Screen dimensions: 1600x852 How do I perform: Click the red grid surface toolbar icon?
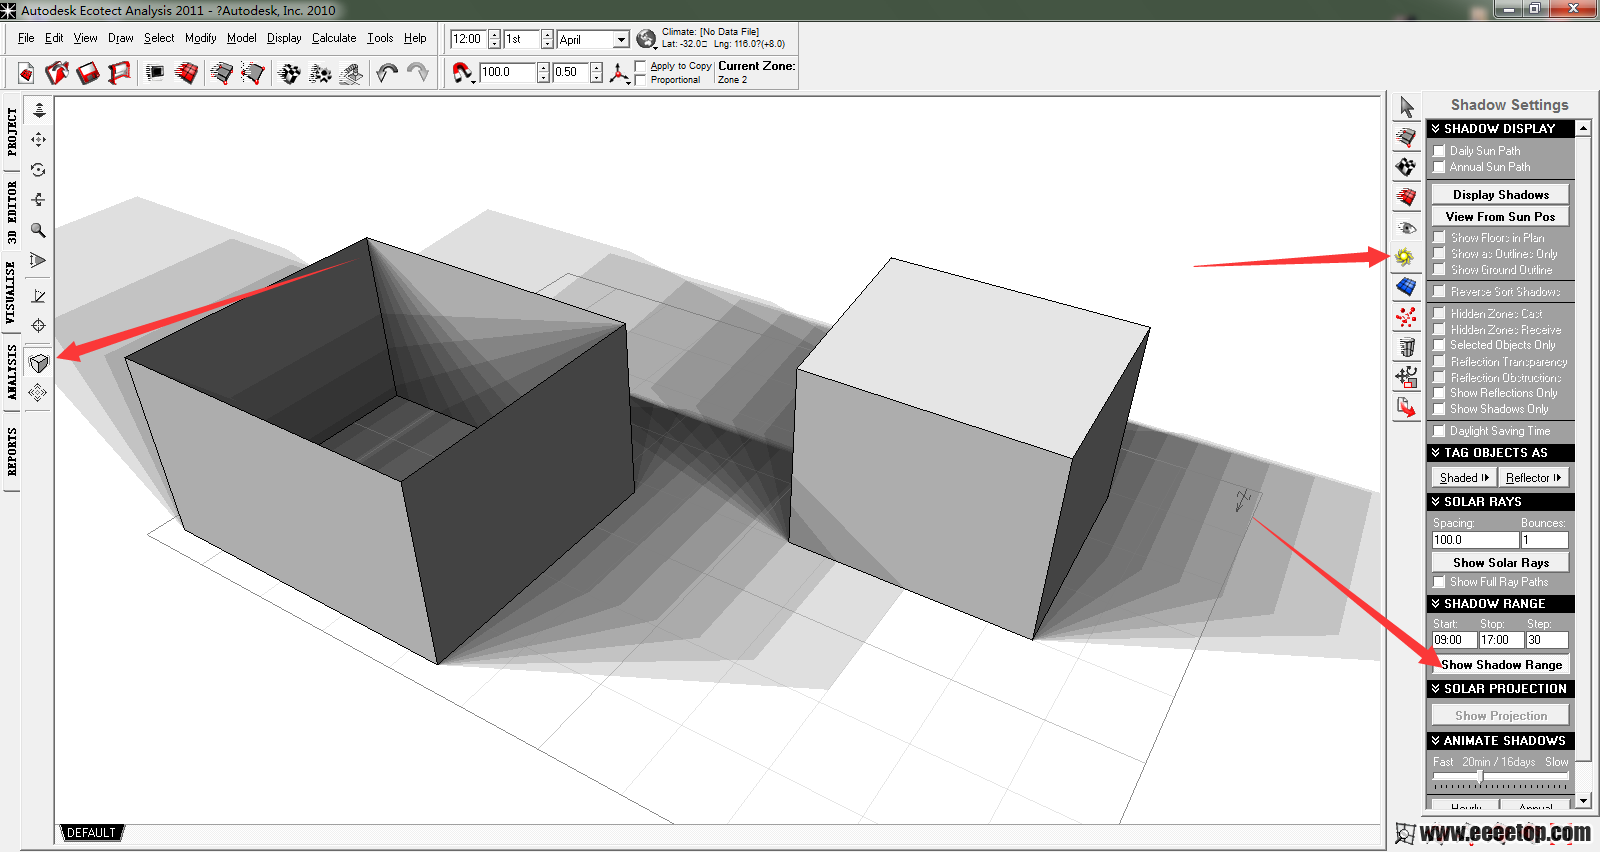coord(186,73)
